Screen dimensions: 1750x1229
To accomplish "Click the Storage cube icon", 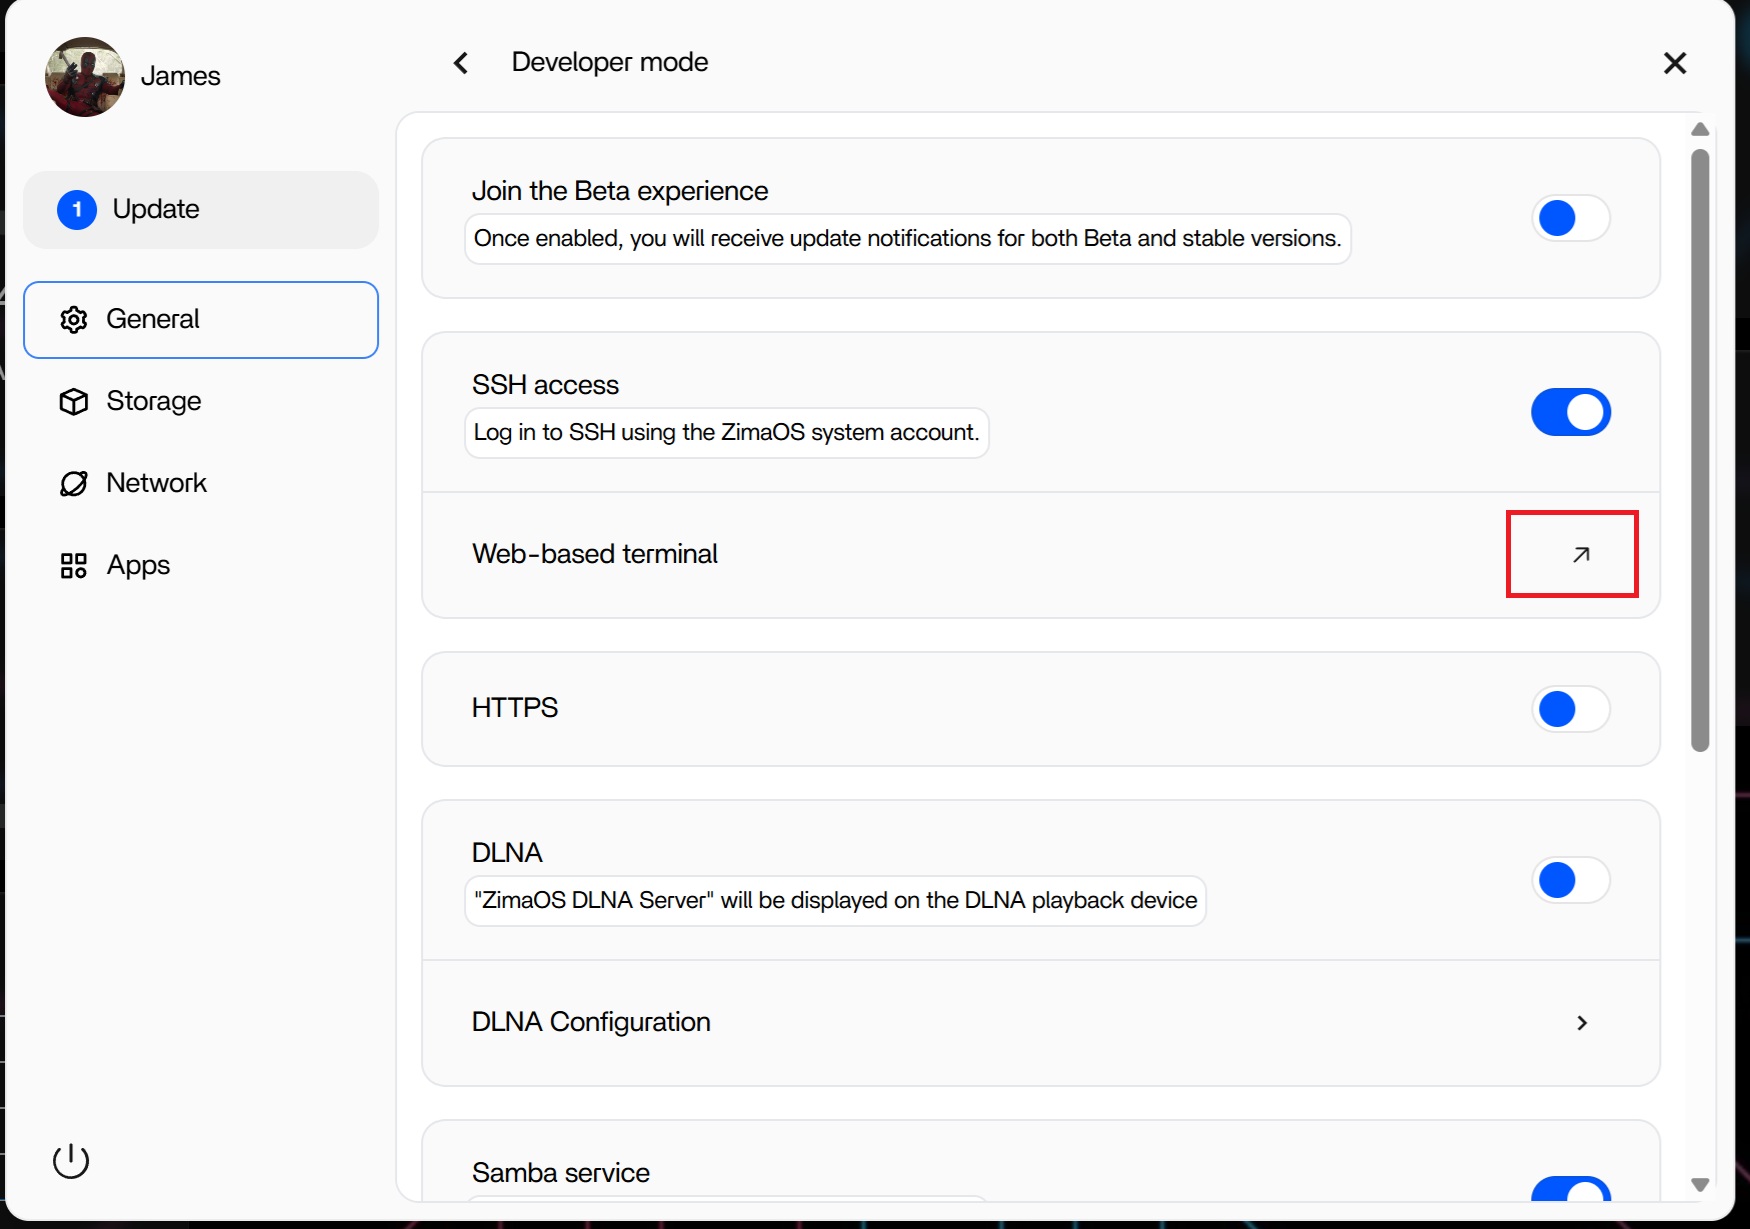I will click(x=74, y=402).
